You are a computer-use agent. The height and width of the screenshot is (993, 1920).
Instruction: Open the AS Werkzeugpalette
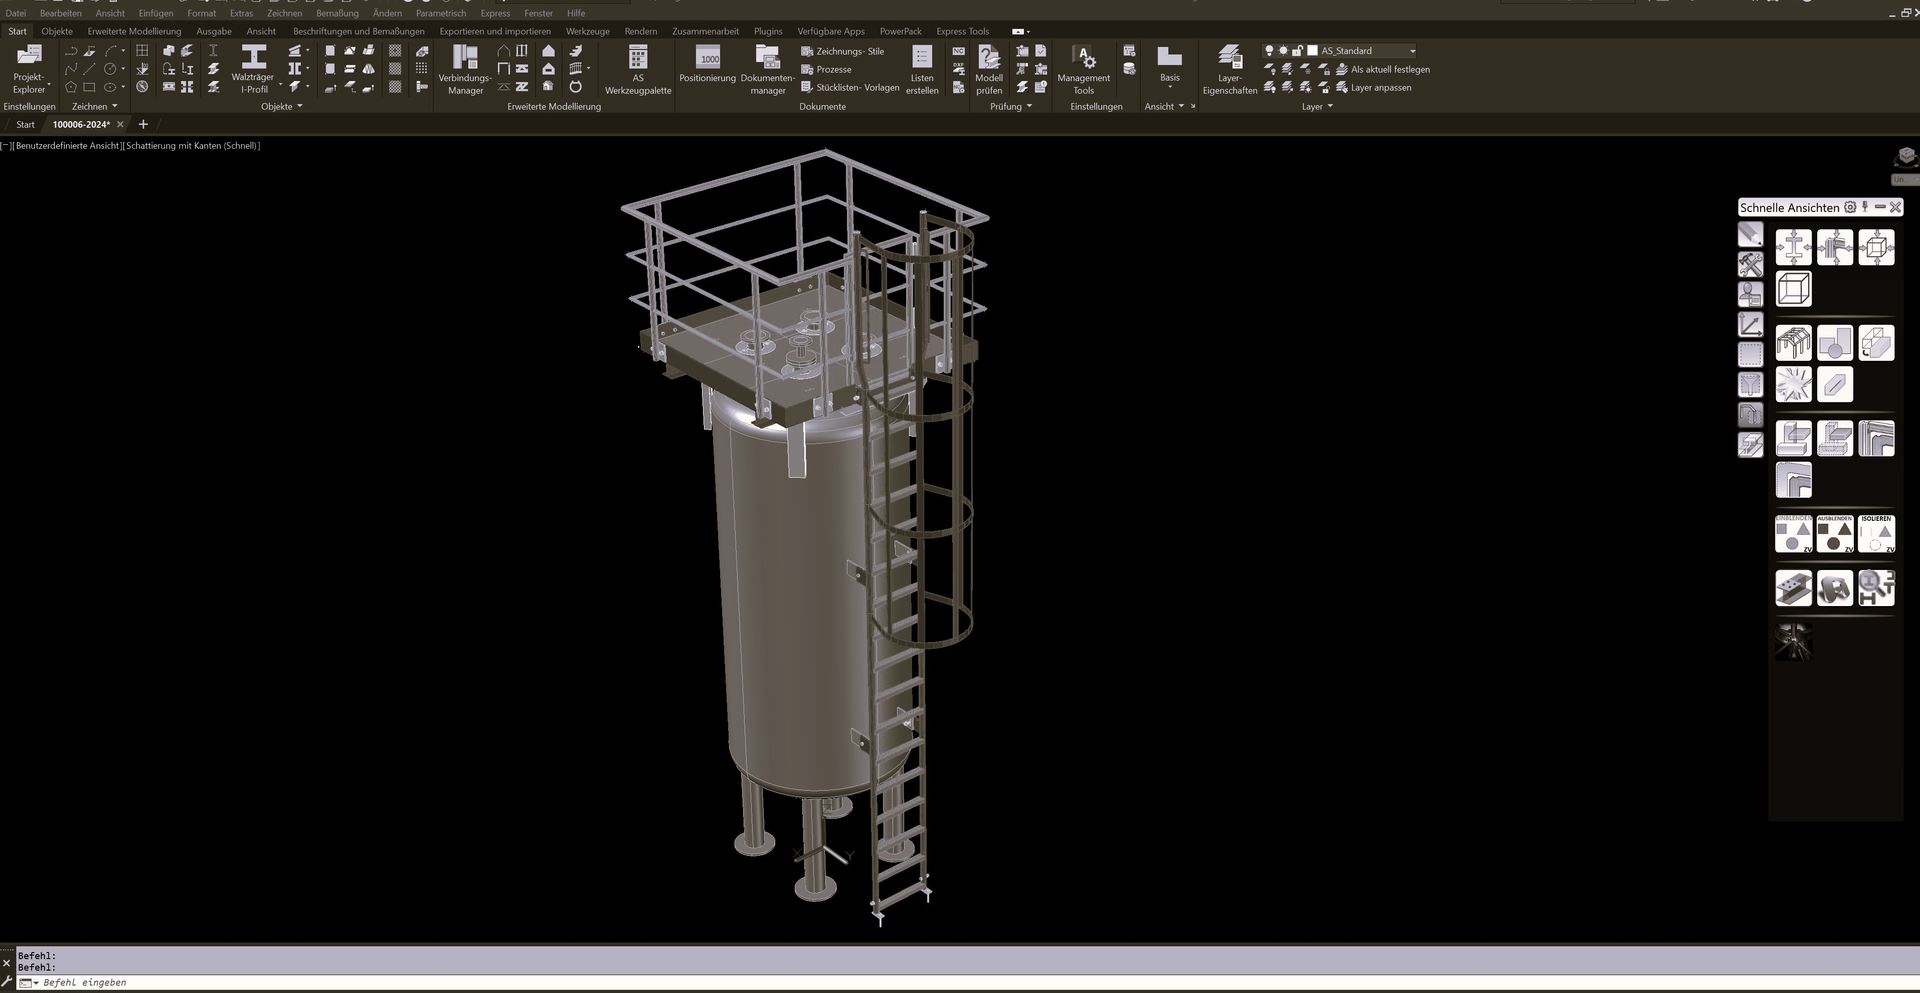point(638,68)
